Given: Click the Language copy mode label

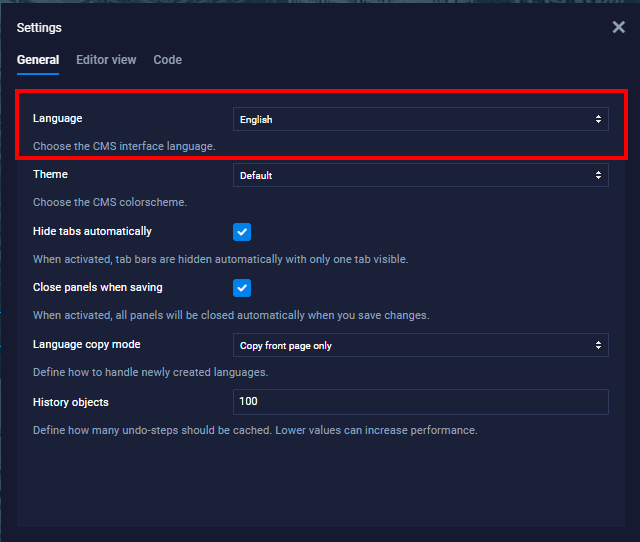Looking at the screenshot, I should [86, 344].
